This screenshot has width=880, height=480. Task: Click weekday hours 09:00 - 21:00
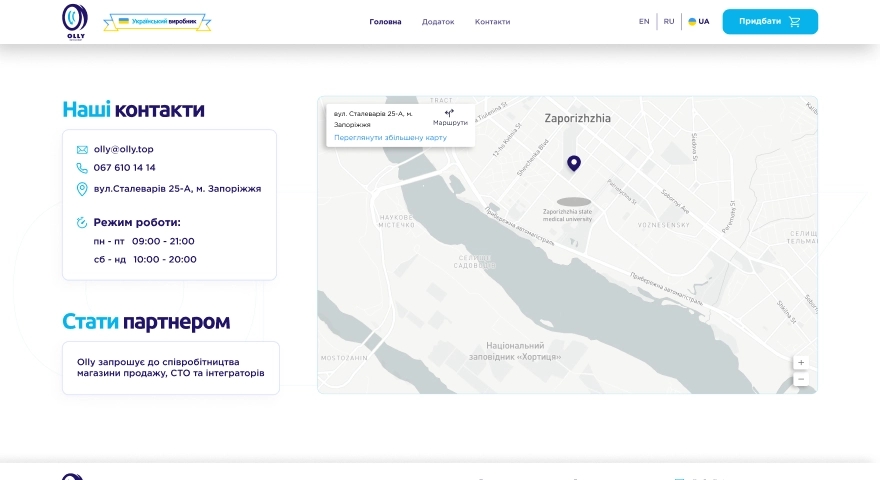pos(163,241)
